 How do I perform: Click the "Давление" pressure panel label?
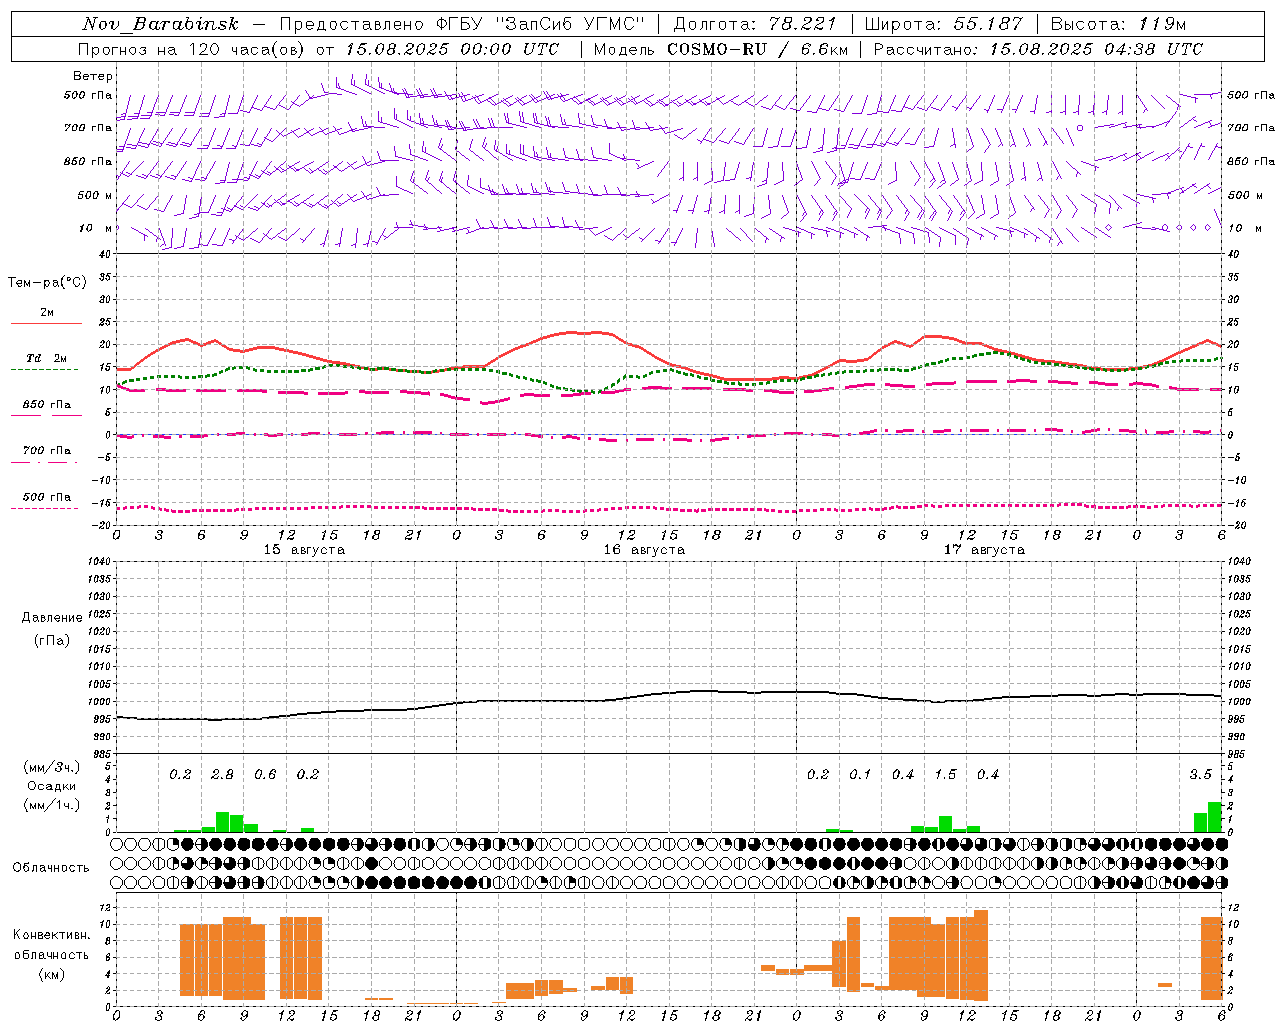click(52, 618)
